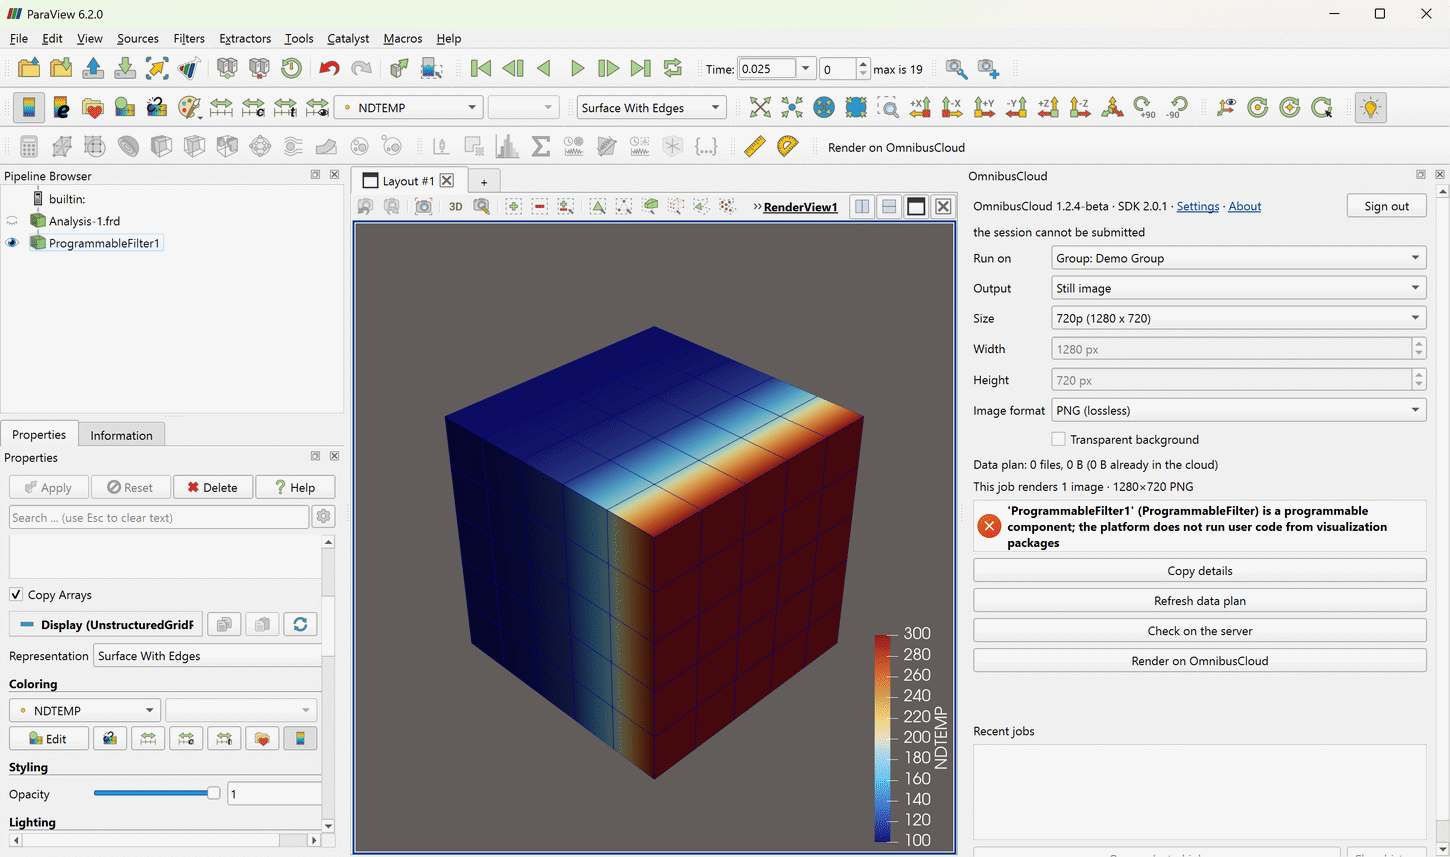Click the ruler measurement tool icon
1450x857 pixels.
click(x=755, y=147)
